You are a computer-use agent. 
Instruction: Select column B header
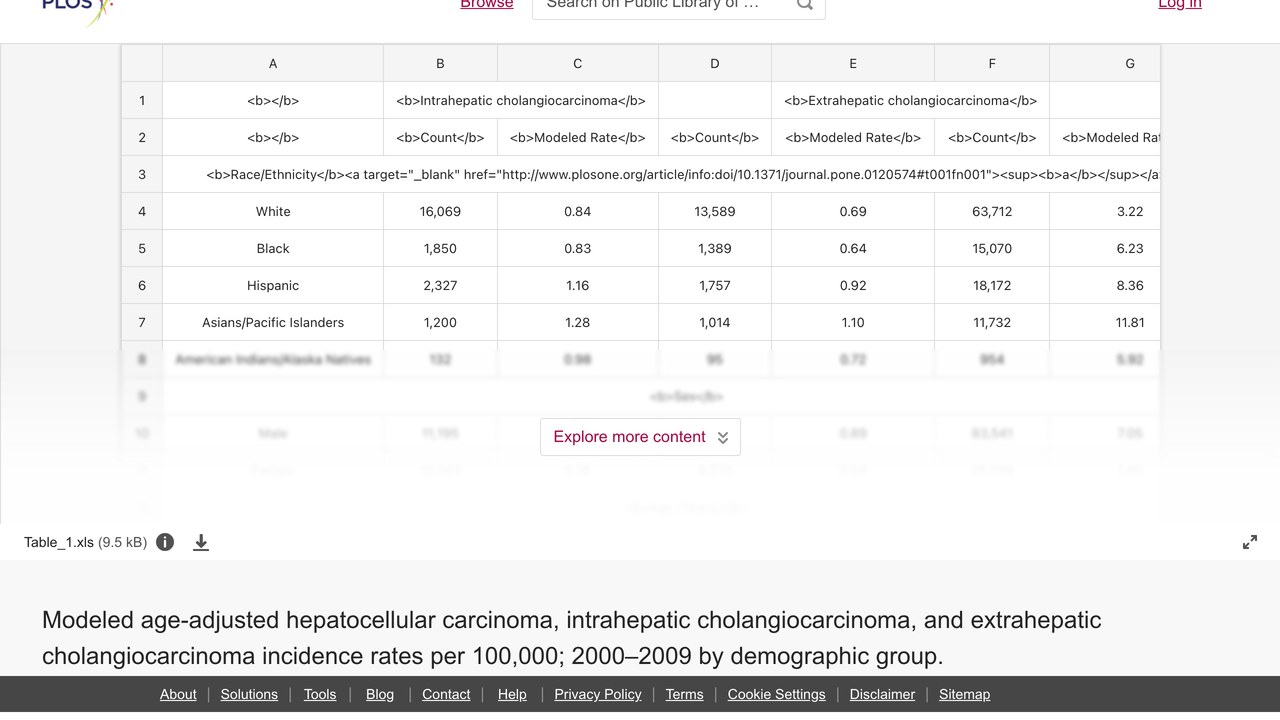click(440, 63)
